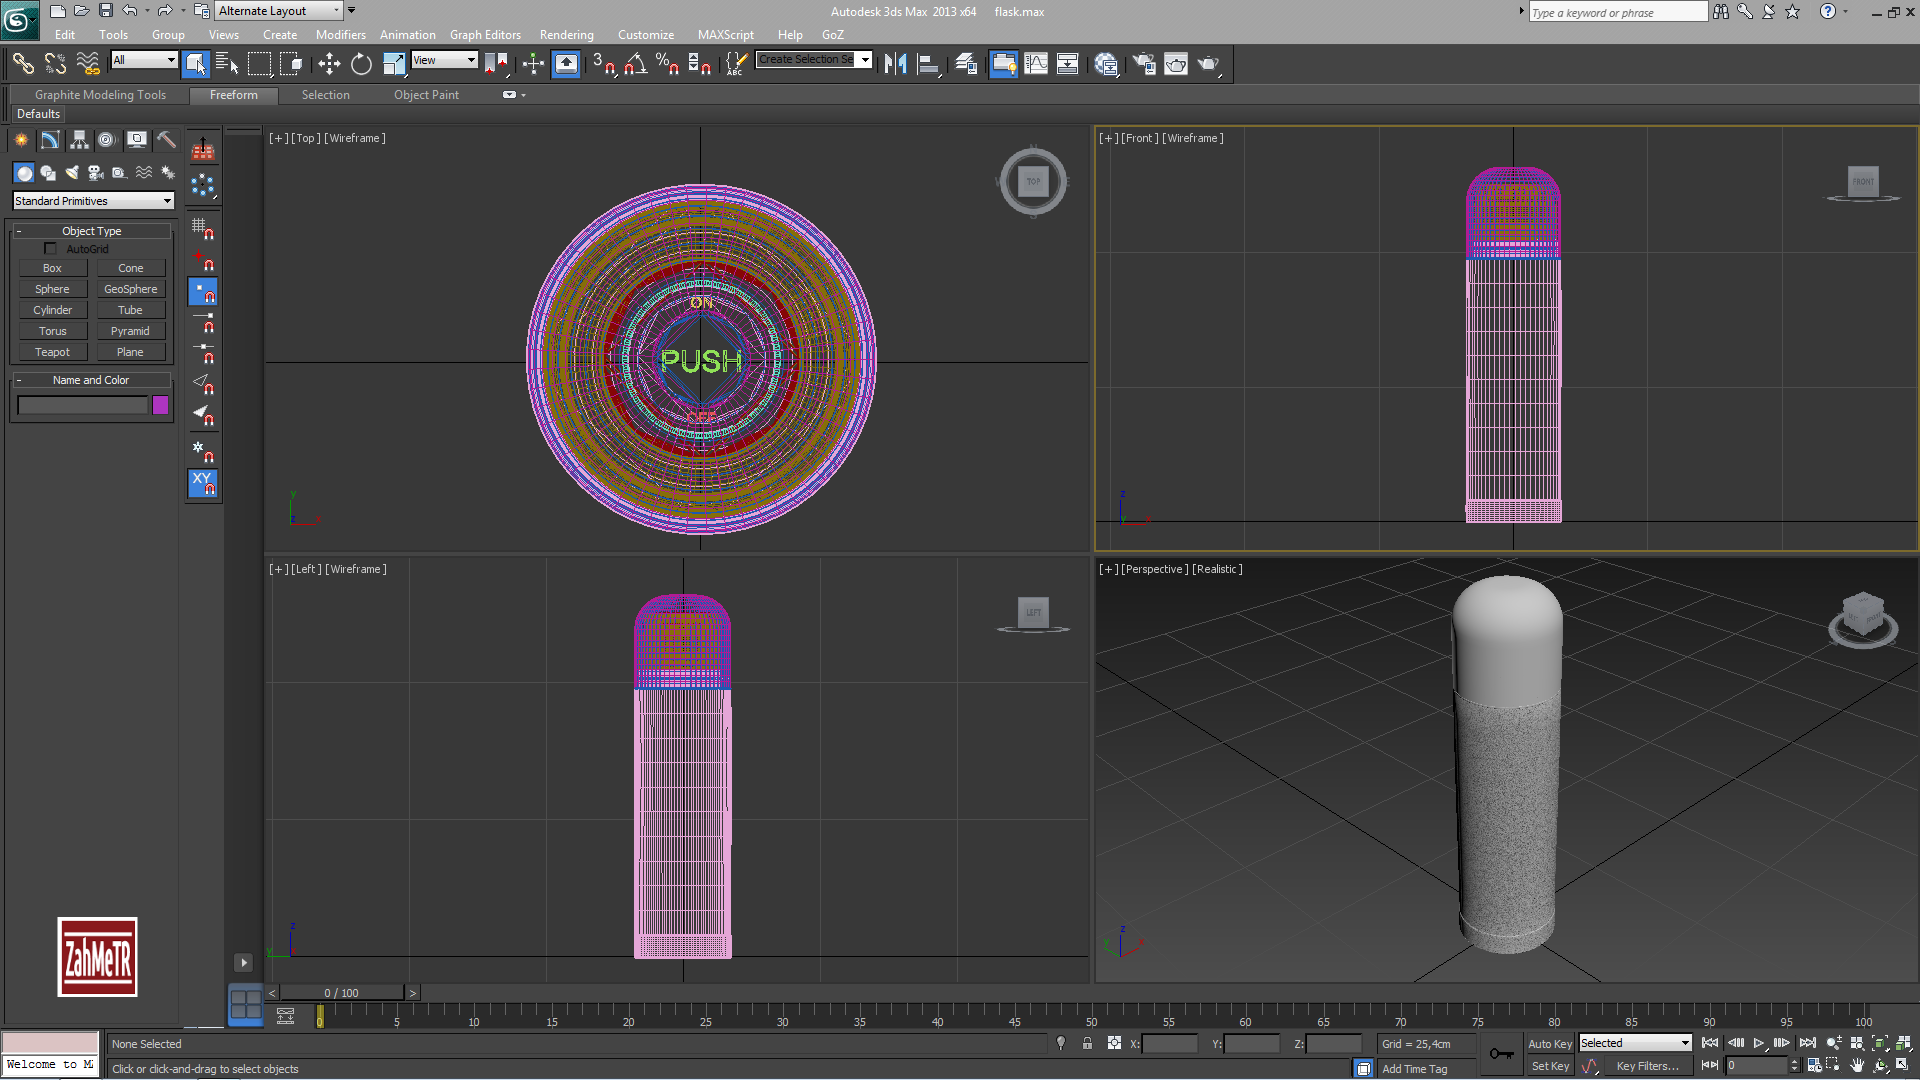Click the Select and Move tool
This screenshot has height=1080, width=1920.
coord(329,64)
